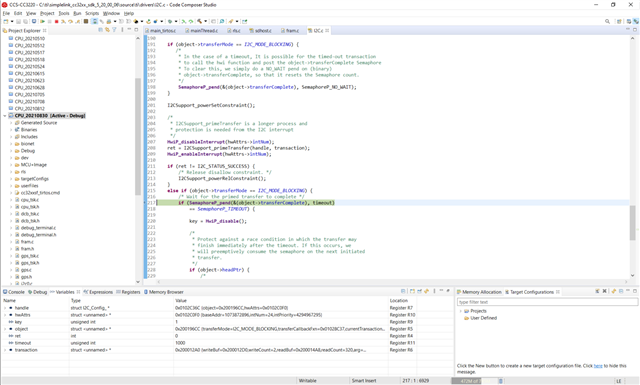640x385 pixels.
Task: Click the green Resume debug button
Action: pos(42,21)
